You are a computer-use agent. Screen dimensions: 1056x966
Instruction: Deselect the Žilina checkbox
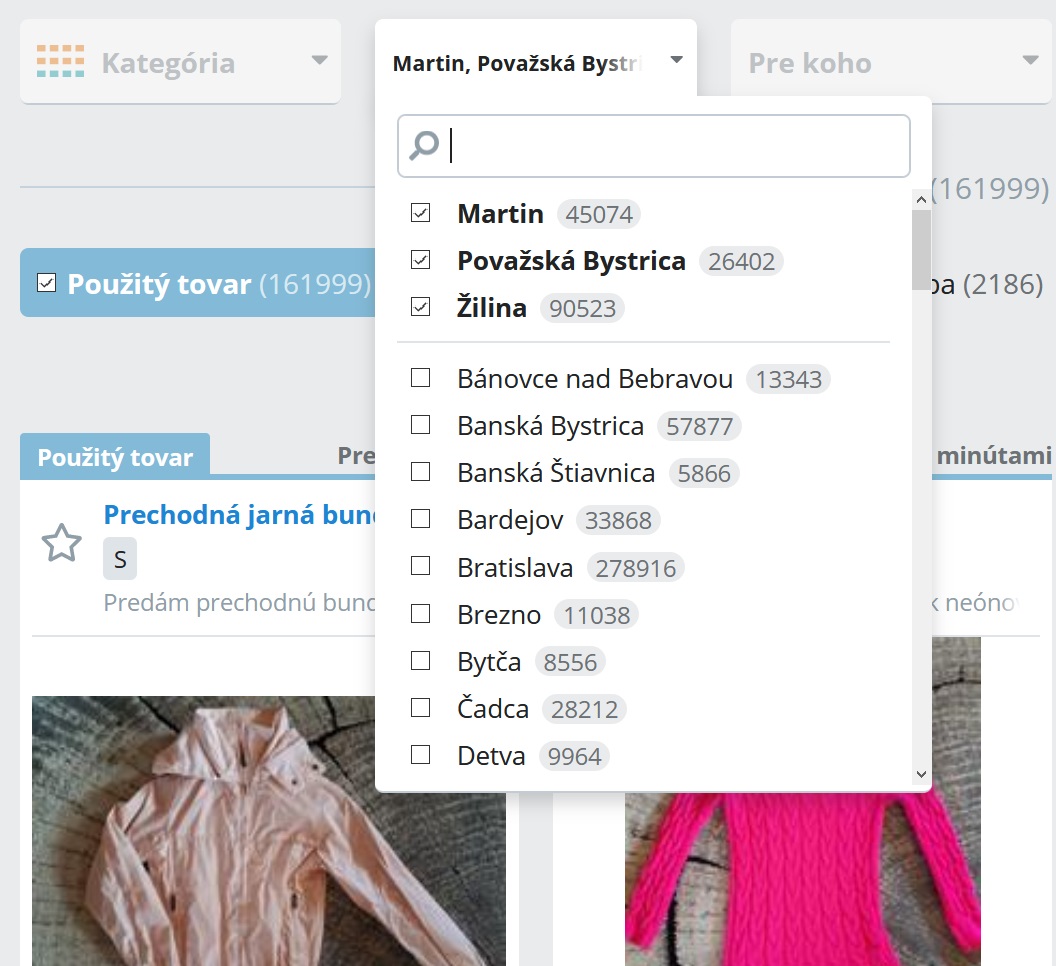pos(421,307)
